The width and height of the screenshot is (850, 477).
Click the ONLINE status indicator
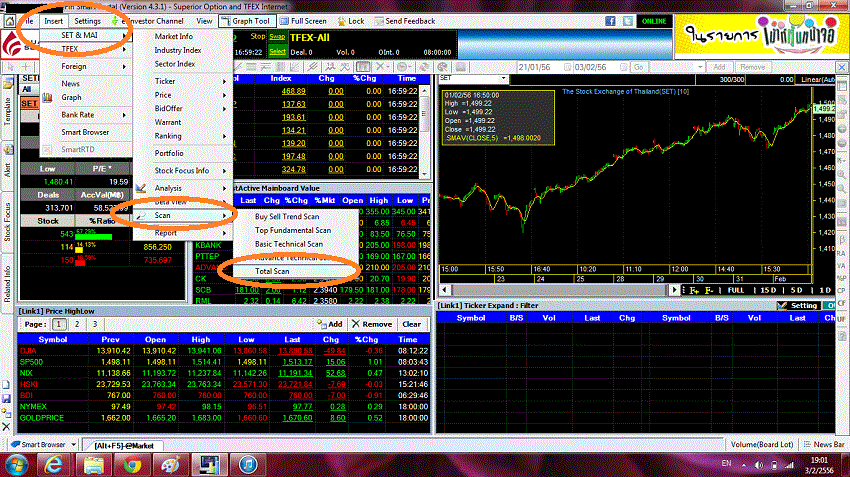654,21
